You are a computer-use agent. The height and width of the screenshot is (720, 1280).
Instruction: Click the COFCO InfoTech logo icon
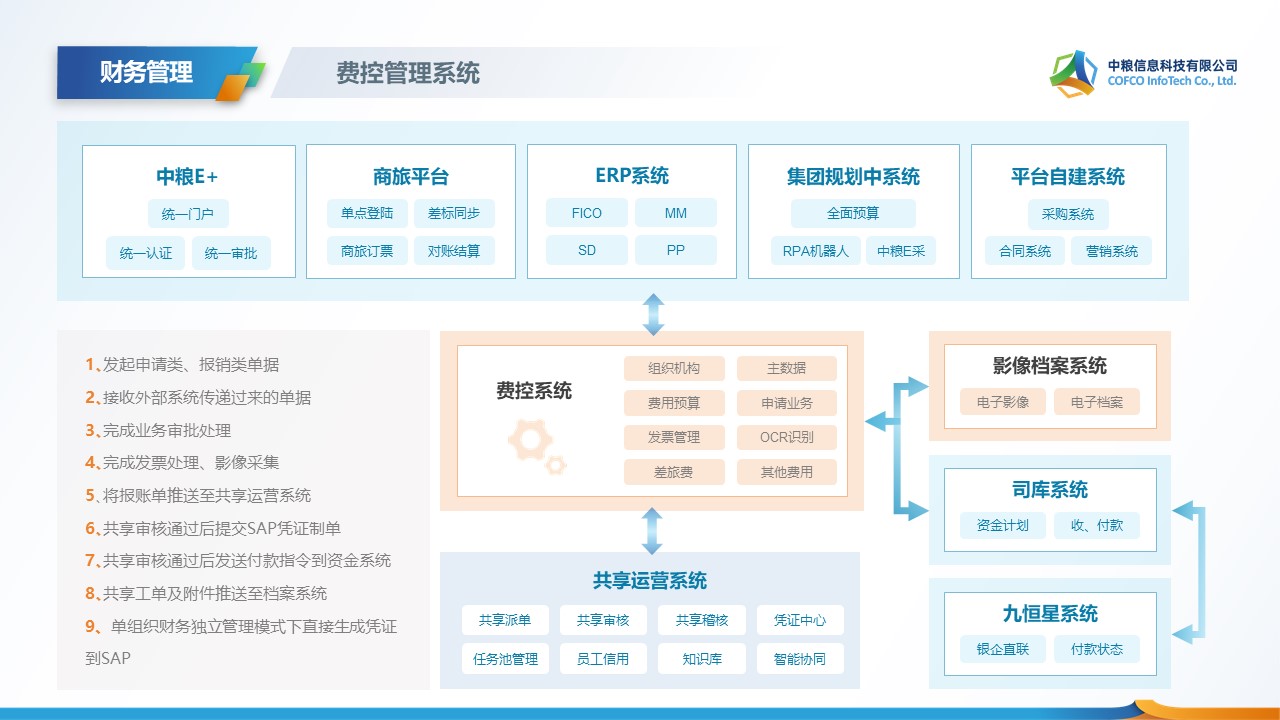tap(1073, 73)
